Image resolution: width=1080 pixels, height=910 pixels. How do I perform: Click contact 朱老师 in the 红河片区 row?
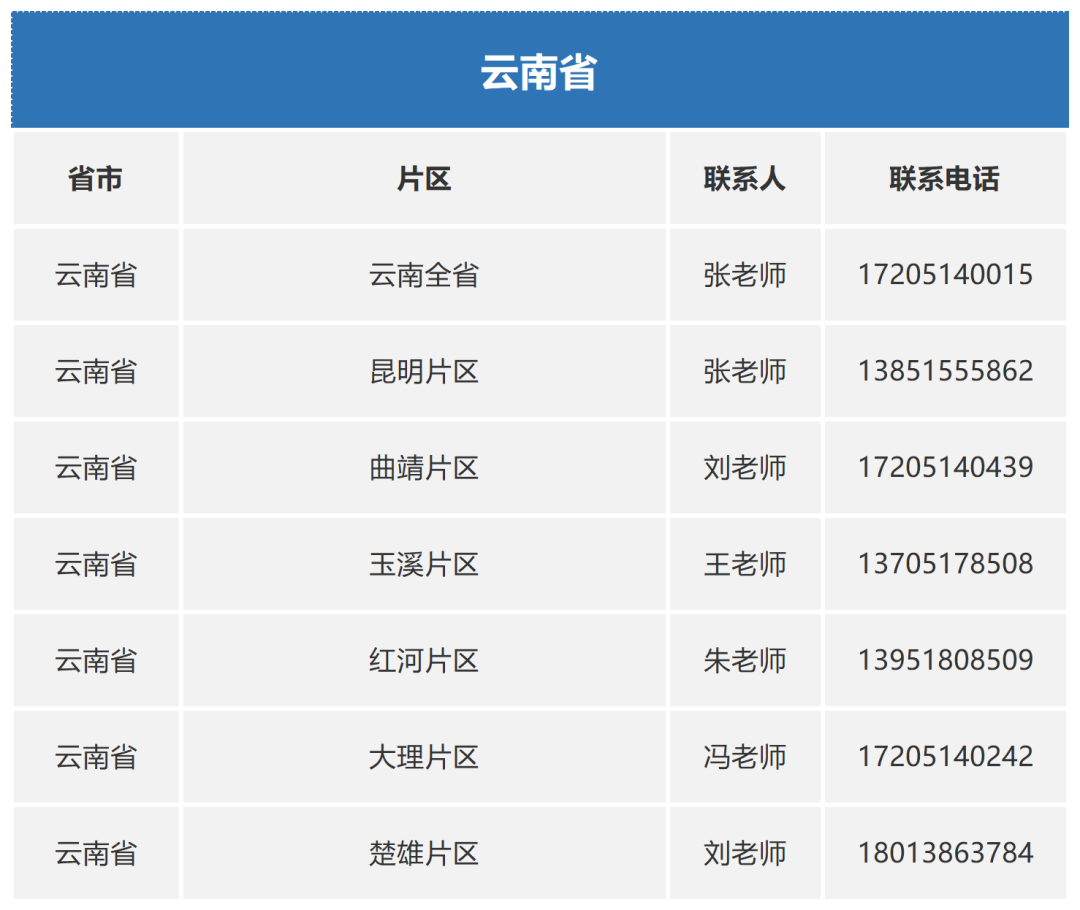(745, 660)
